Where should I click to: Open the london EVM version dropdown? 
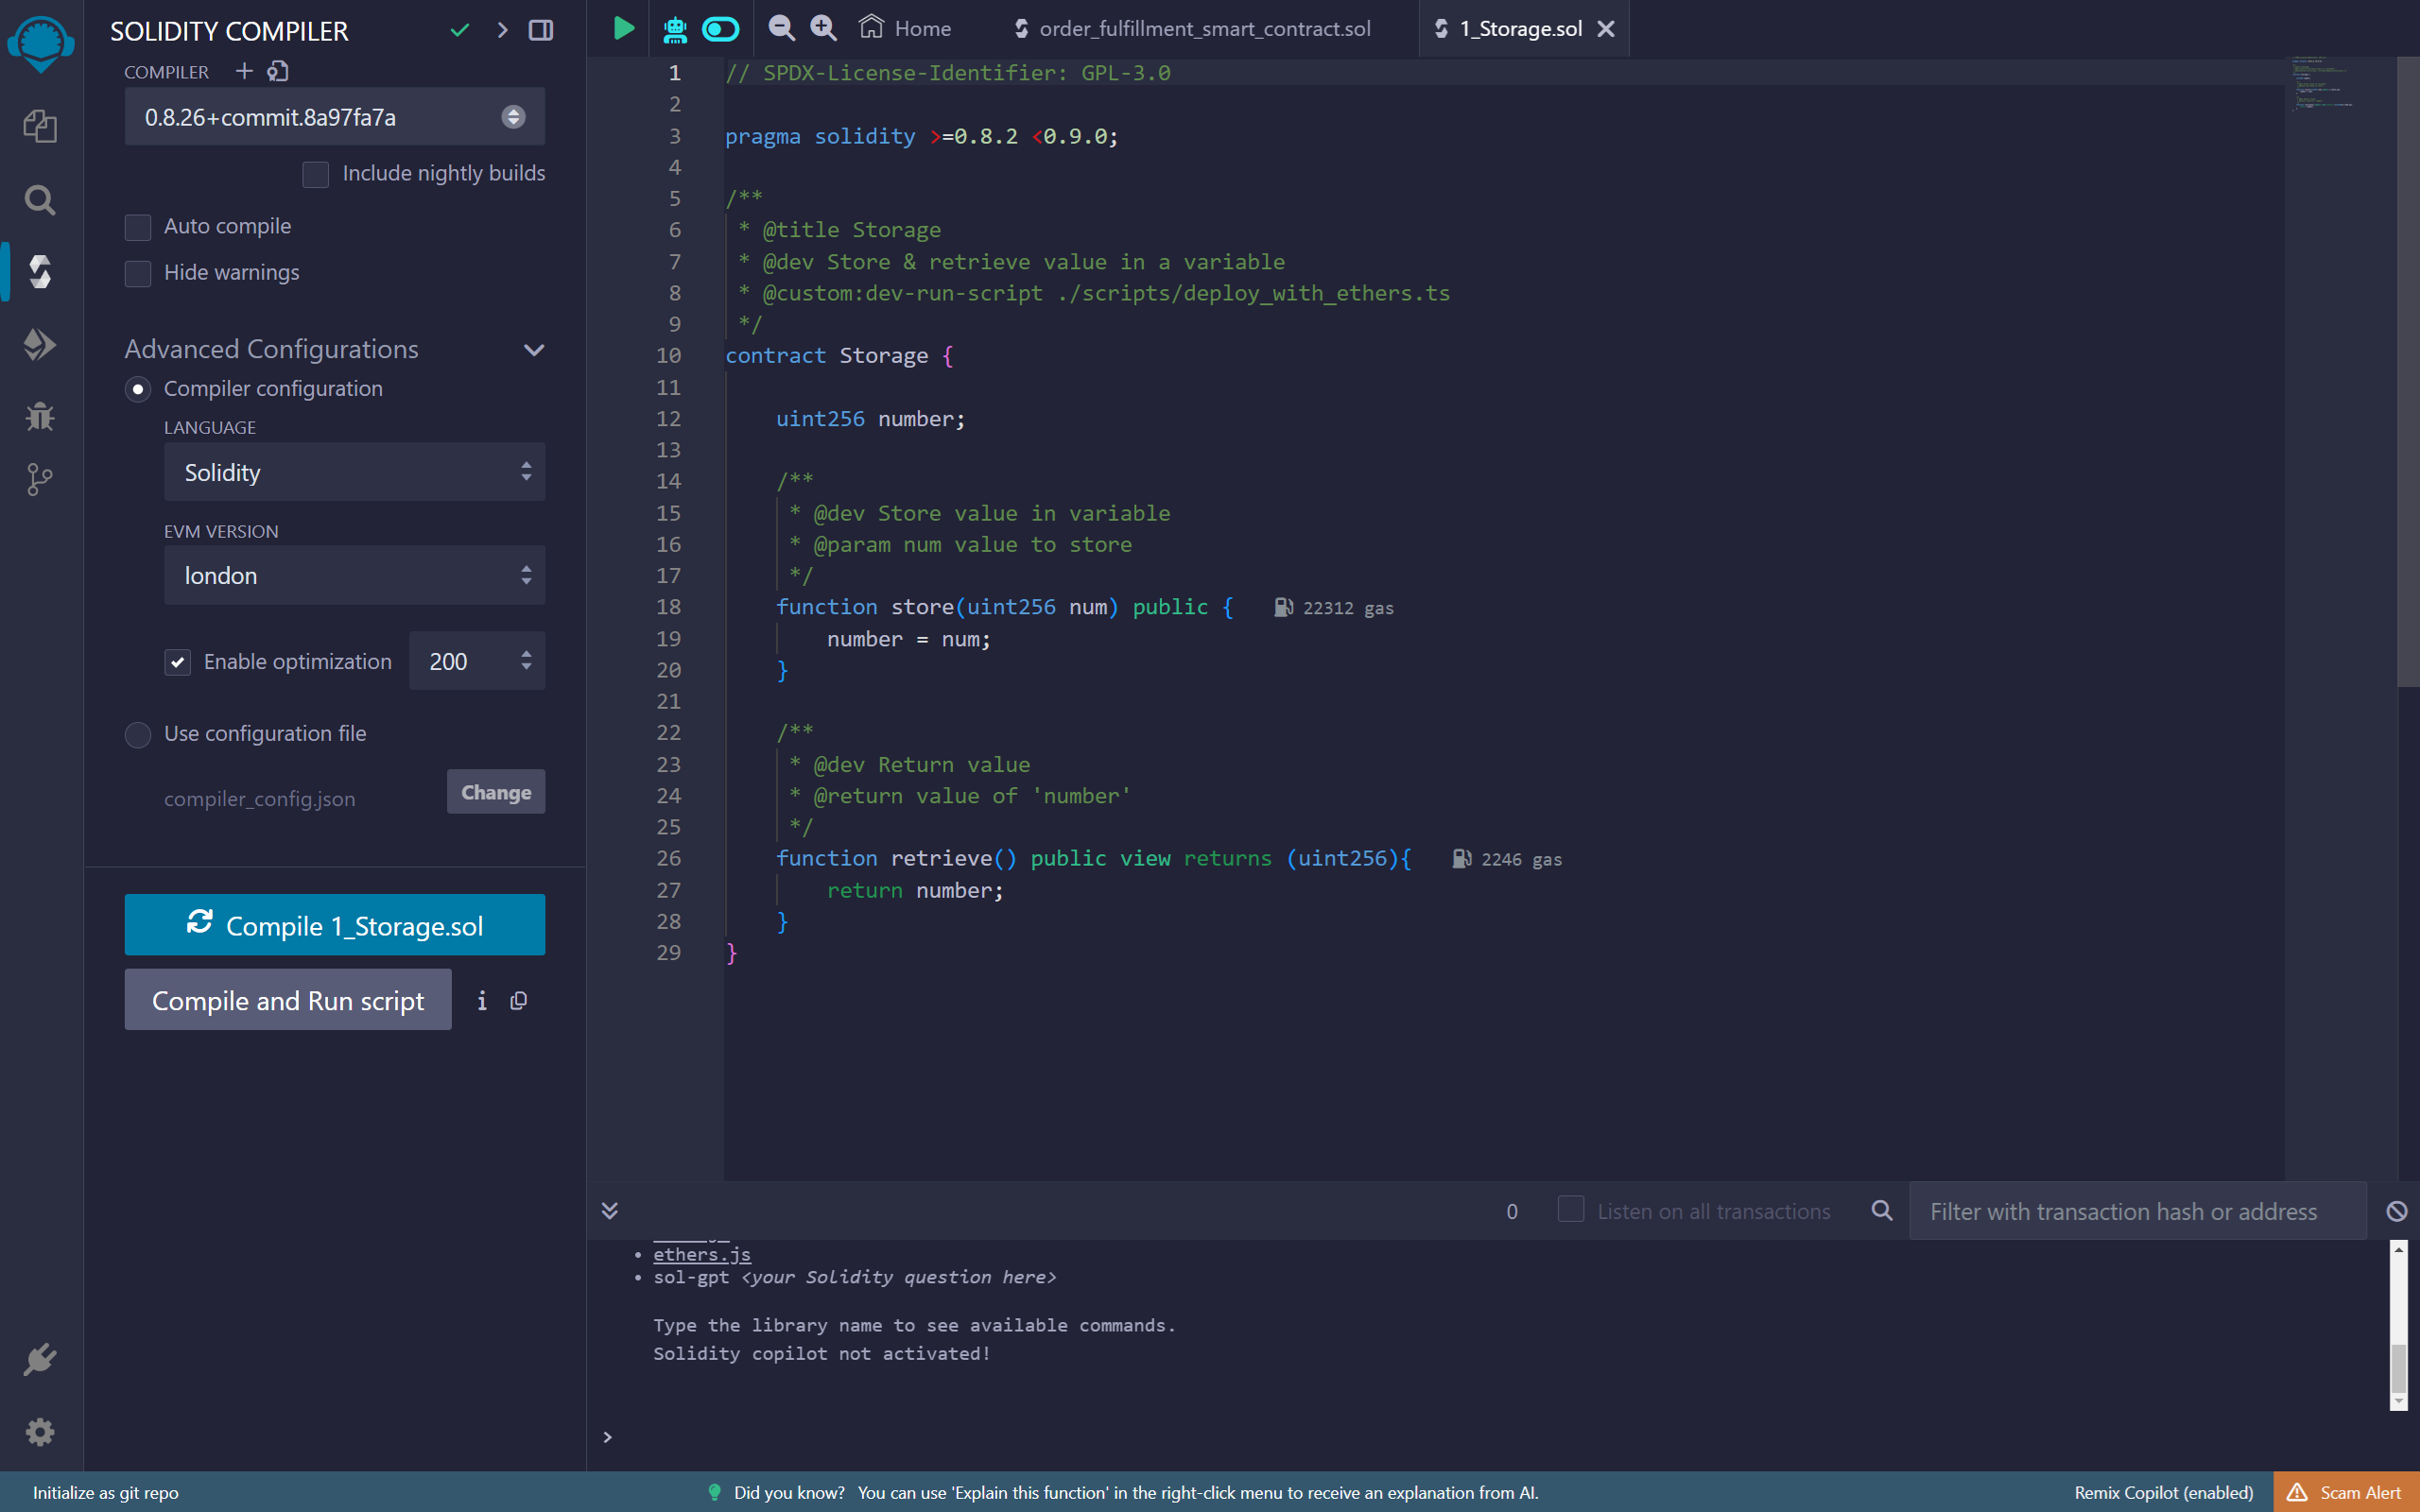(x=355, y=575)
